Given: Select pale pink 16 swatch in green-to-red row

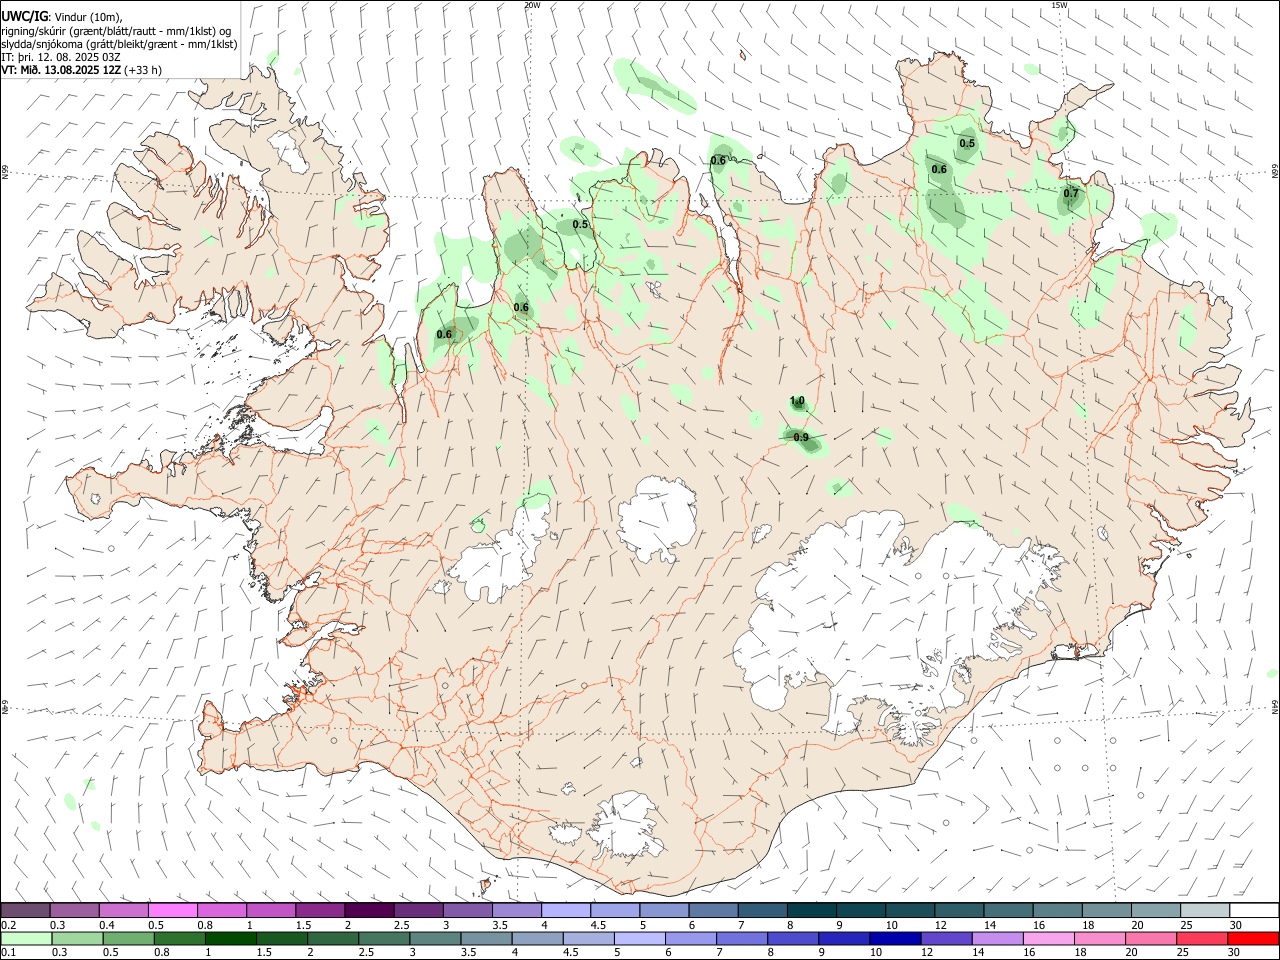Looking at the screenshot, I should click(1047, 938).
